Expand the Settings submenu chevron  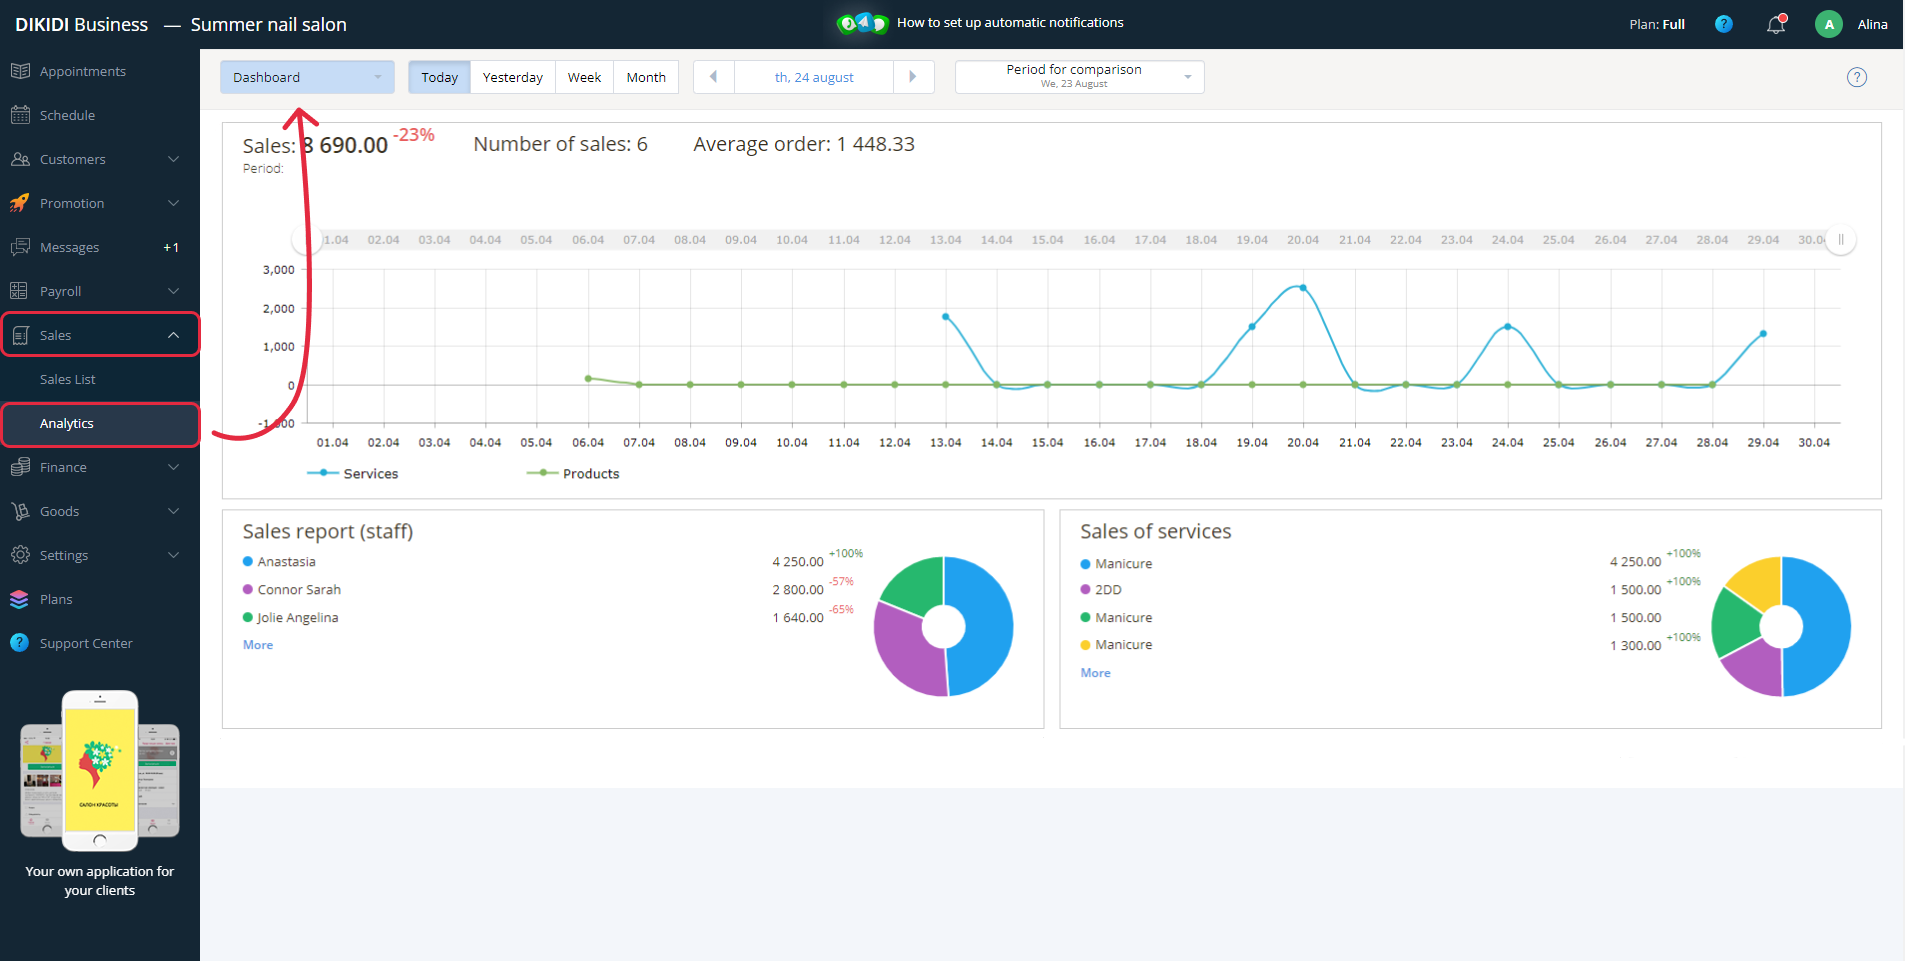point(174,555)
